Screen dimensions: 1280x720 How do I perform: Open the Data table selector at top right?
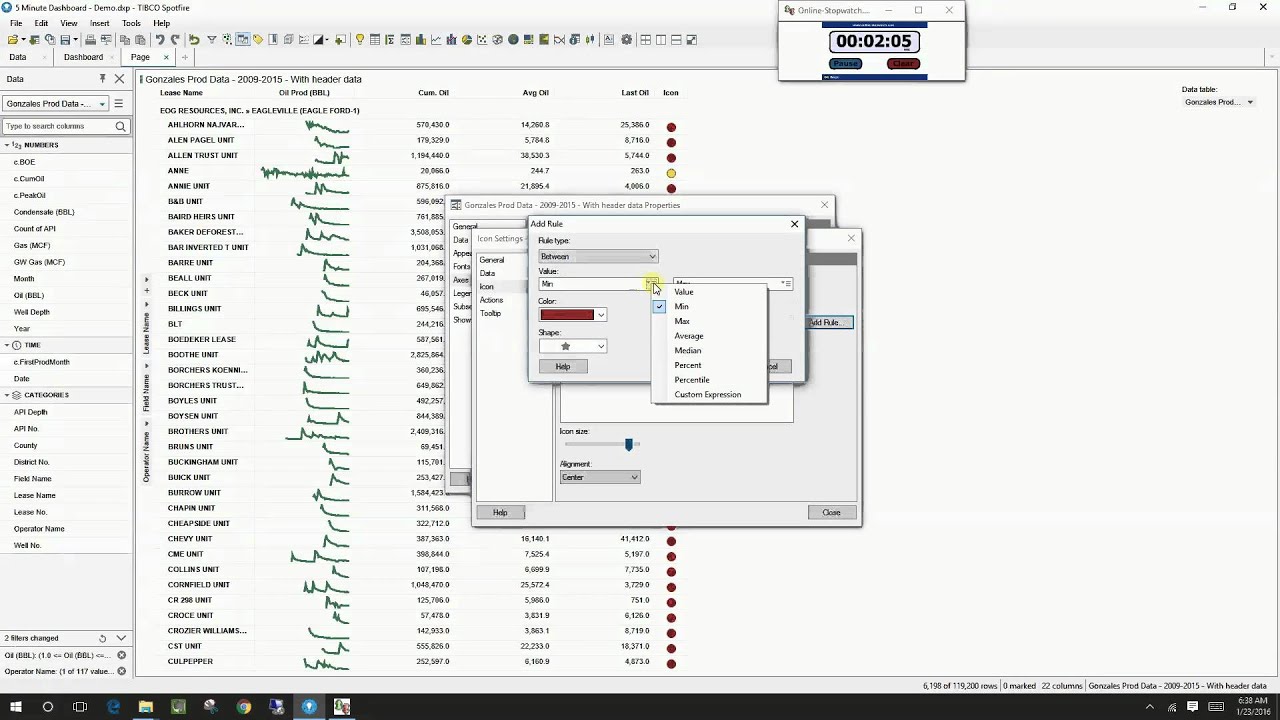point(1218,102)
